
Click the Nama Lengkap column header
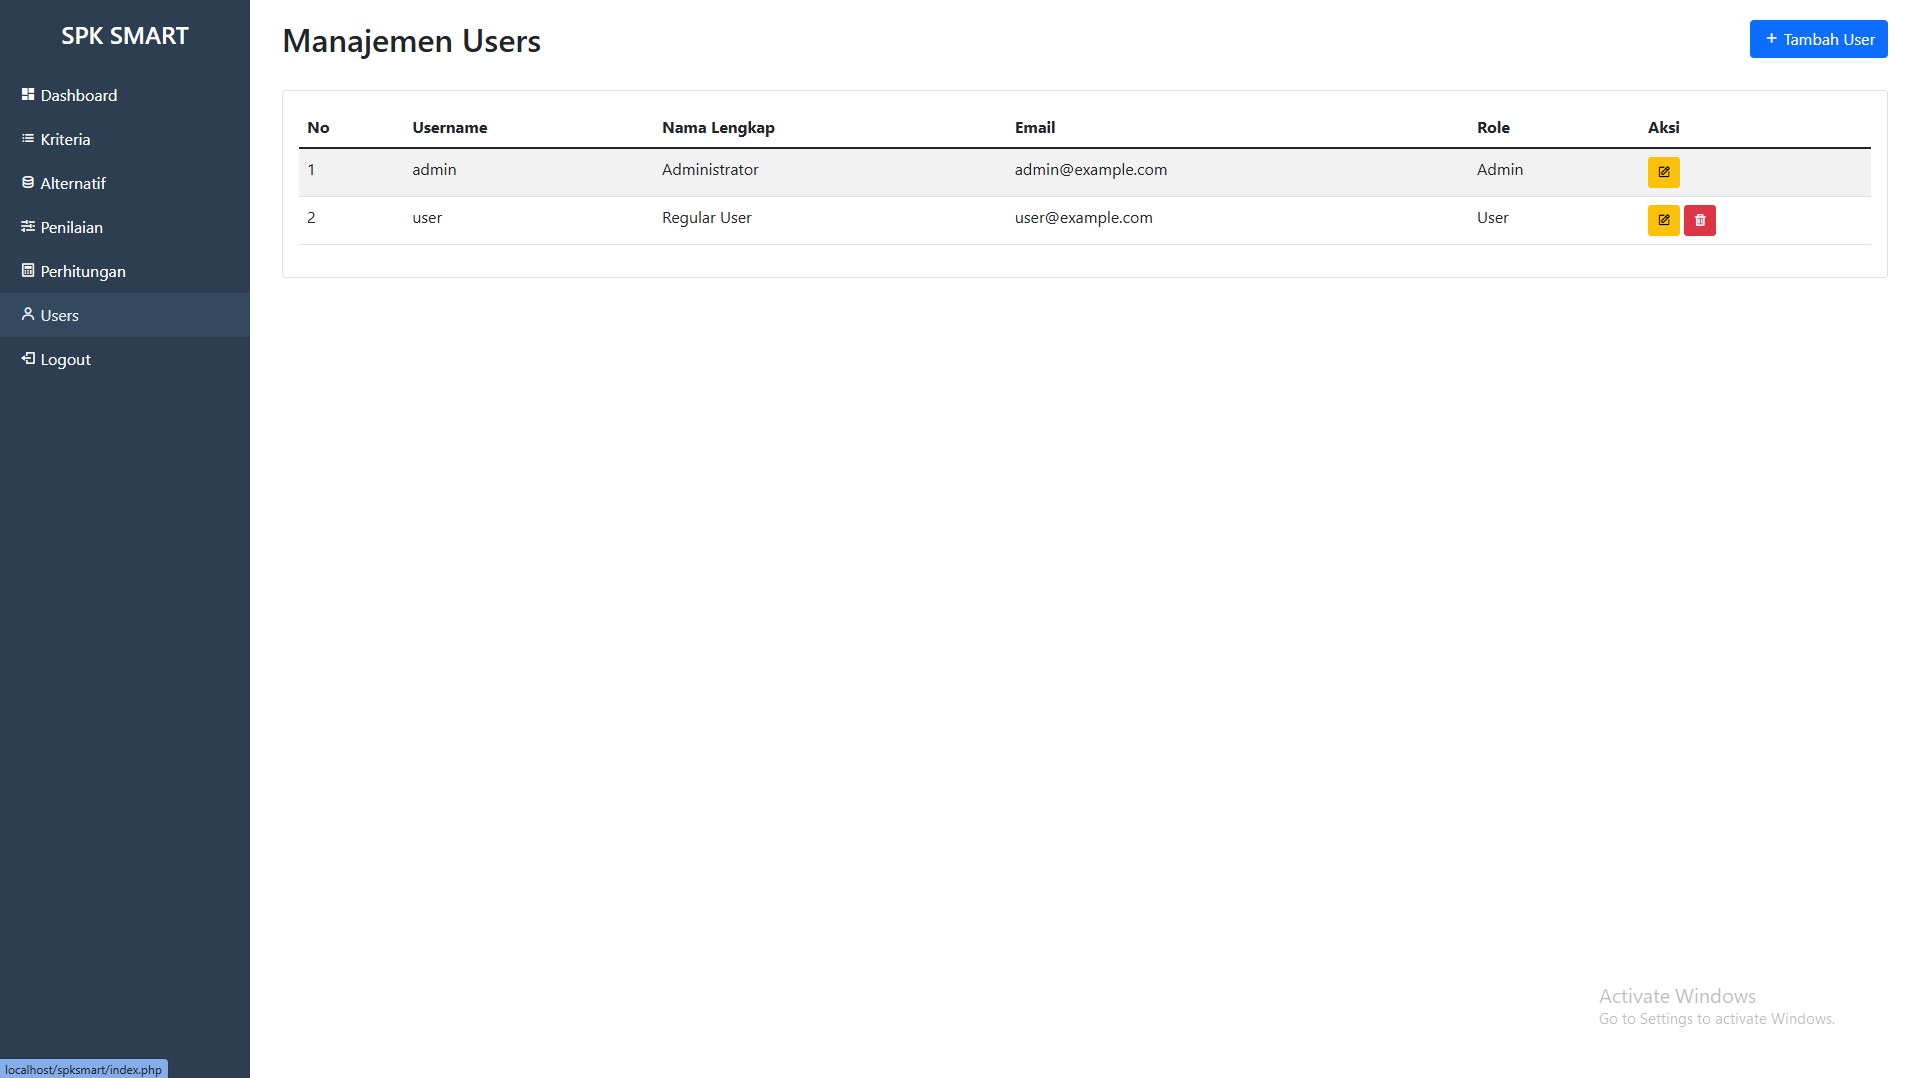(718, 128)
